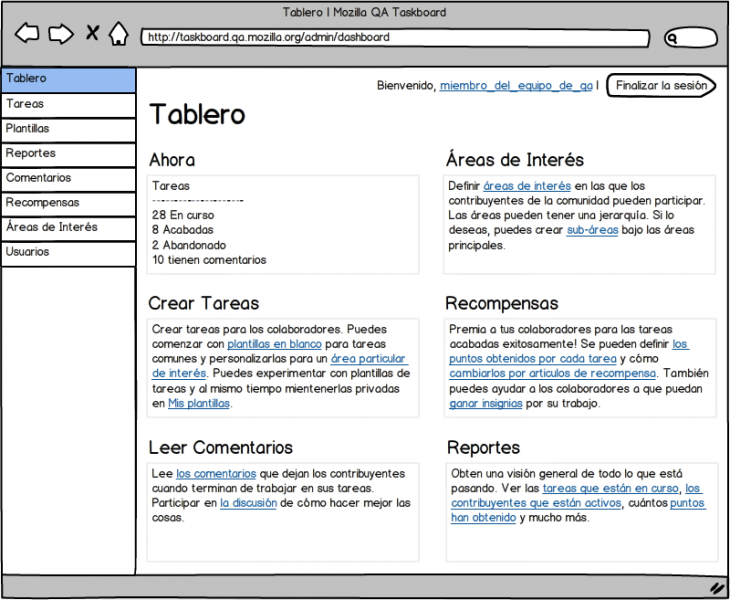Open Reportes in the sidebar

(x=68, y=155)
